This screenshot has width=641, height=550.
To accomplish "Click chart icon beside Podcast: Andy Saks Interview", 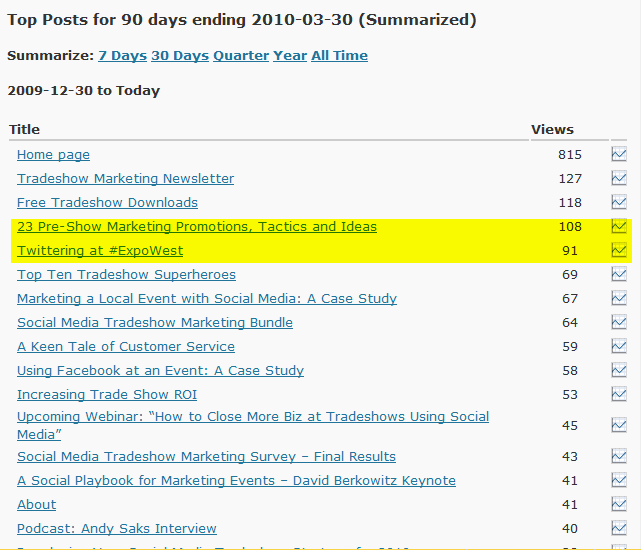I will [619, 528].
